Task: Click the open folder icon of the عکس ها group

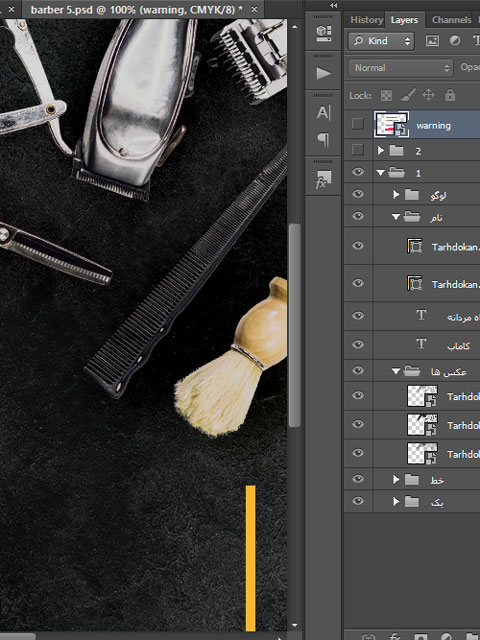Action: (412, 371)
